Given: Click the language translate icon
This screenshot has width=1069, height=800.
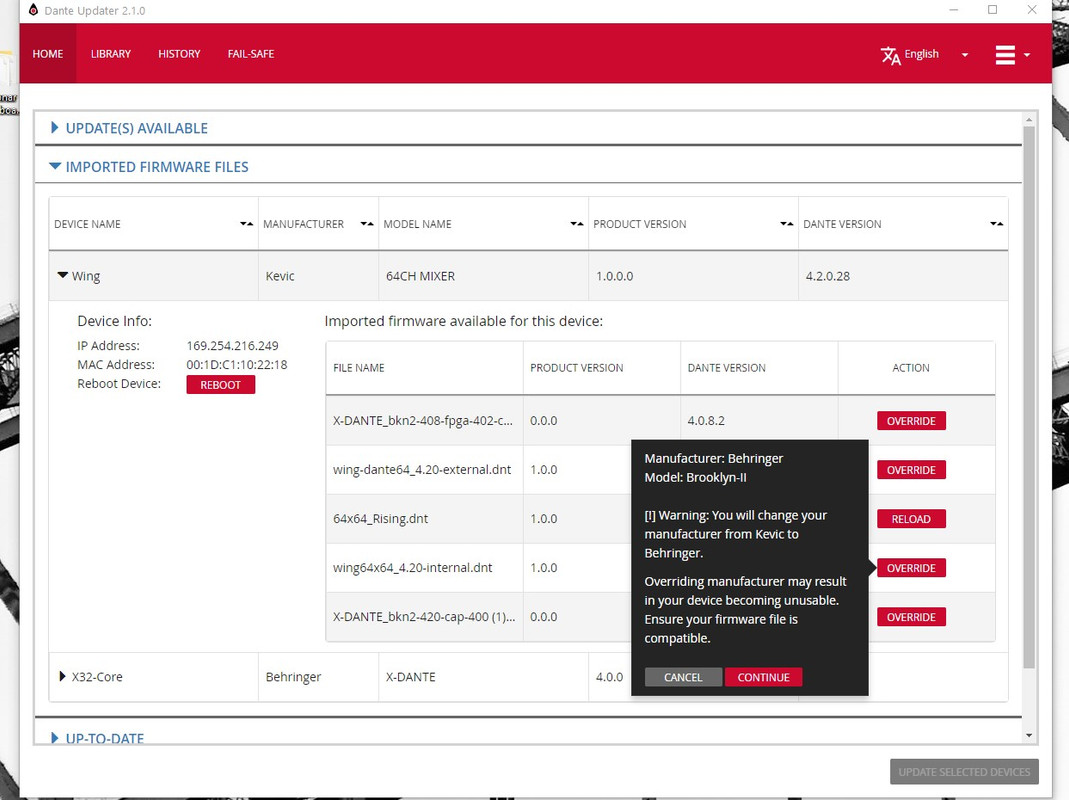Looking at the screenshot, I should pos(890,55).
